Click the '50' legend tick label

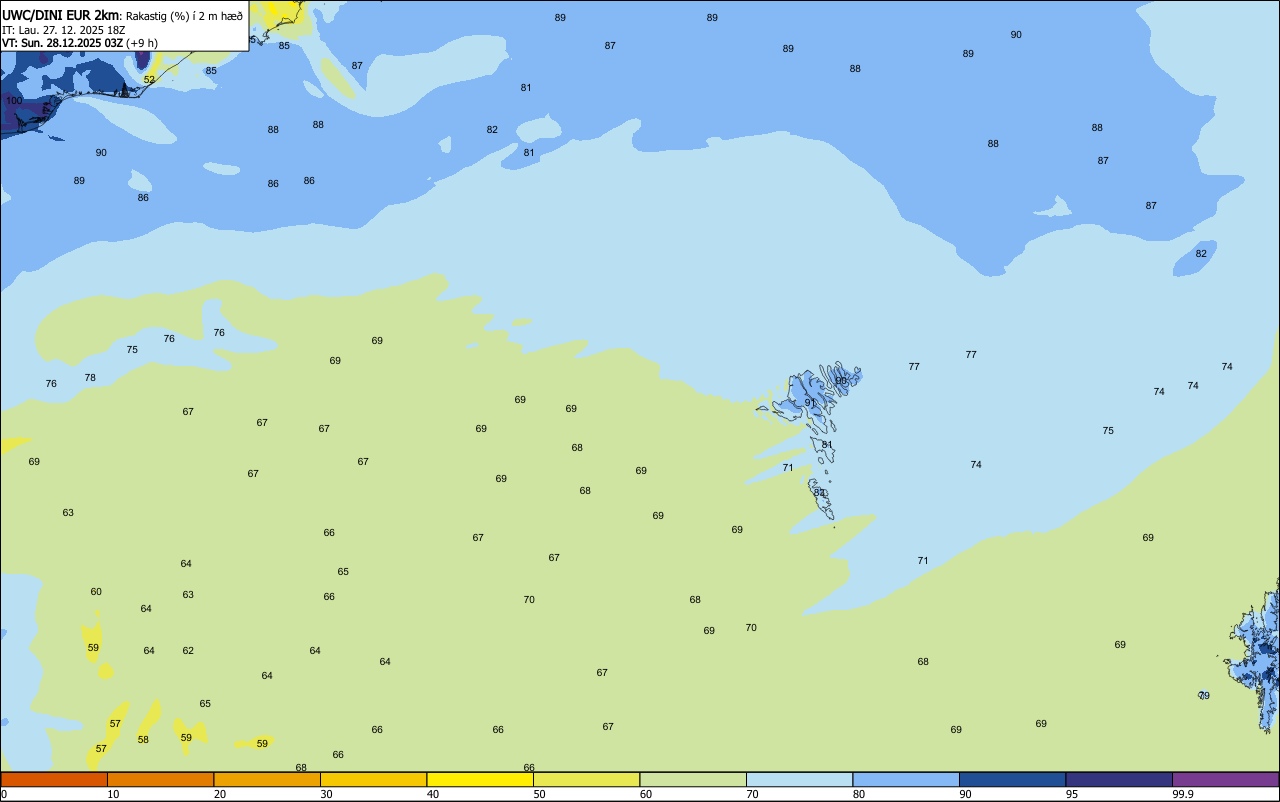[x=539, y=794]
